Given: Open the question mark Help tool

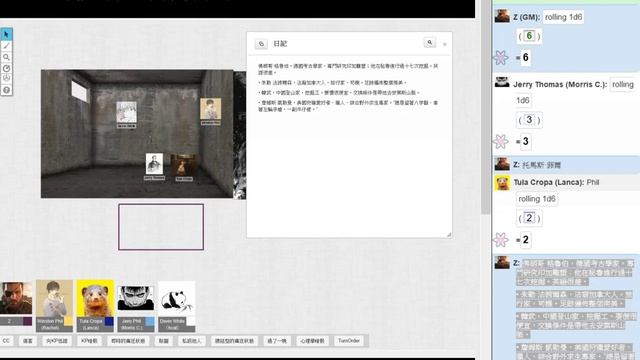Looking at the screenshot, I should pyautogui.click(x=6, y=90).
